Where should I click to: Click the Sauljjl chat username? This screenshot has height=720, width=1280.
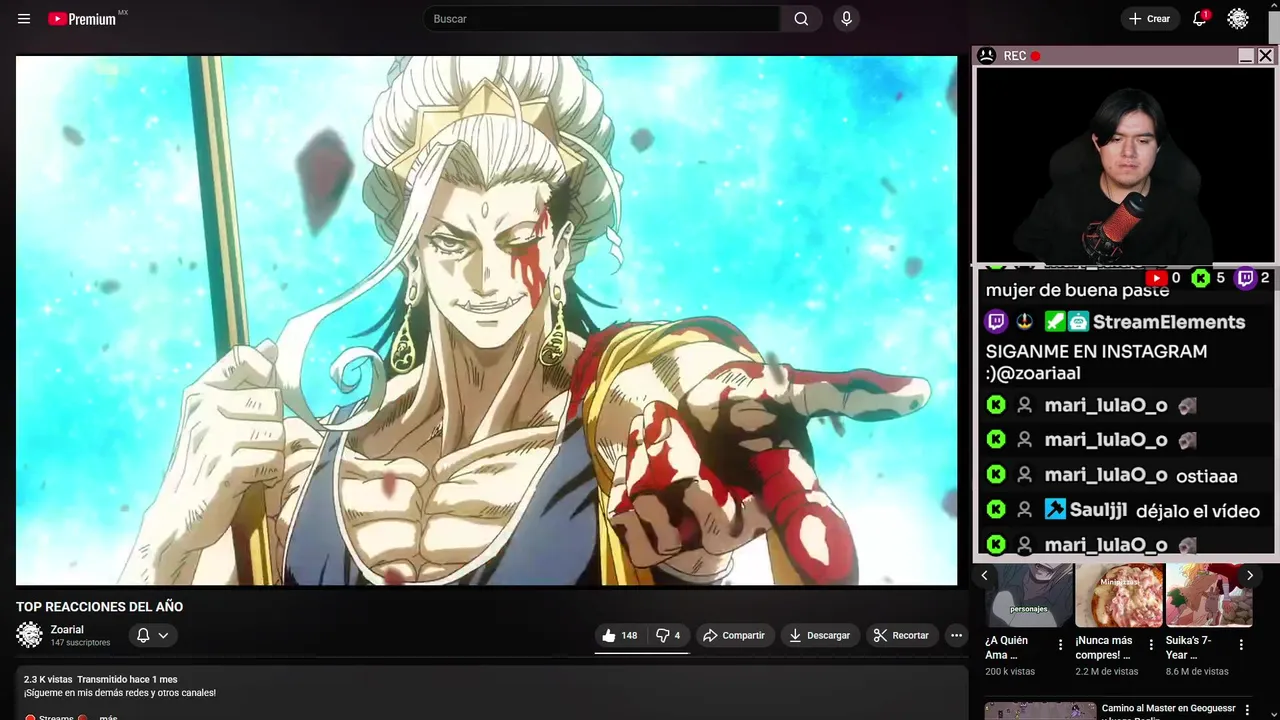pyautogui.click(x=1098, y=510)
